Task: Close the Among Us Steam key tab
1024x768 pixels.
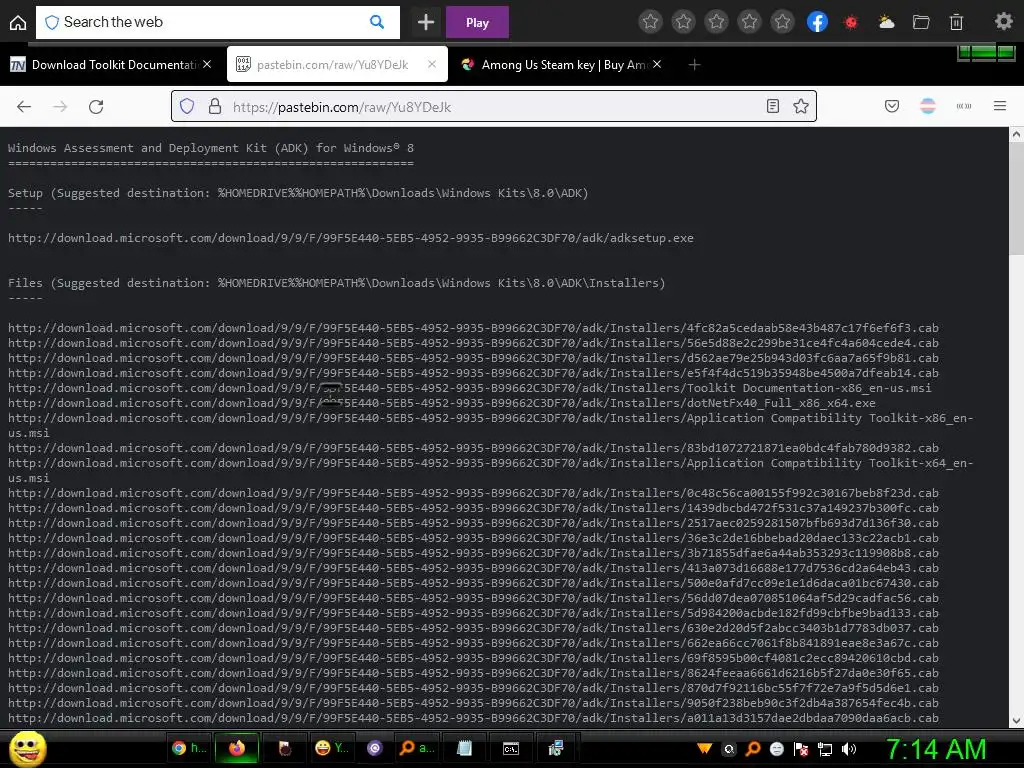Action: tap(657, 64)
